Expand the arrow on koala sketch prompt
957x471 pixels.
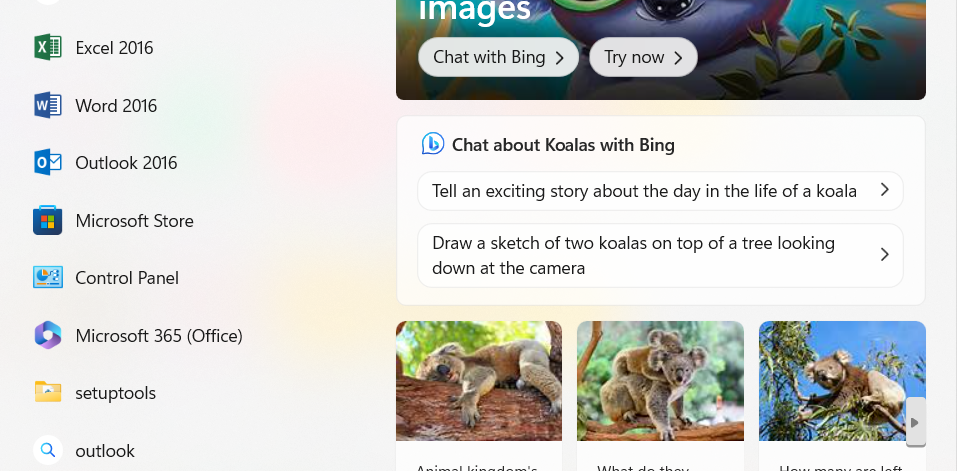coord(884,255)
